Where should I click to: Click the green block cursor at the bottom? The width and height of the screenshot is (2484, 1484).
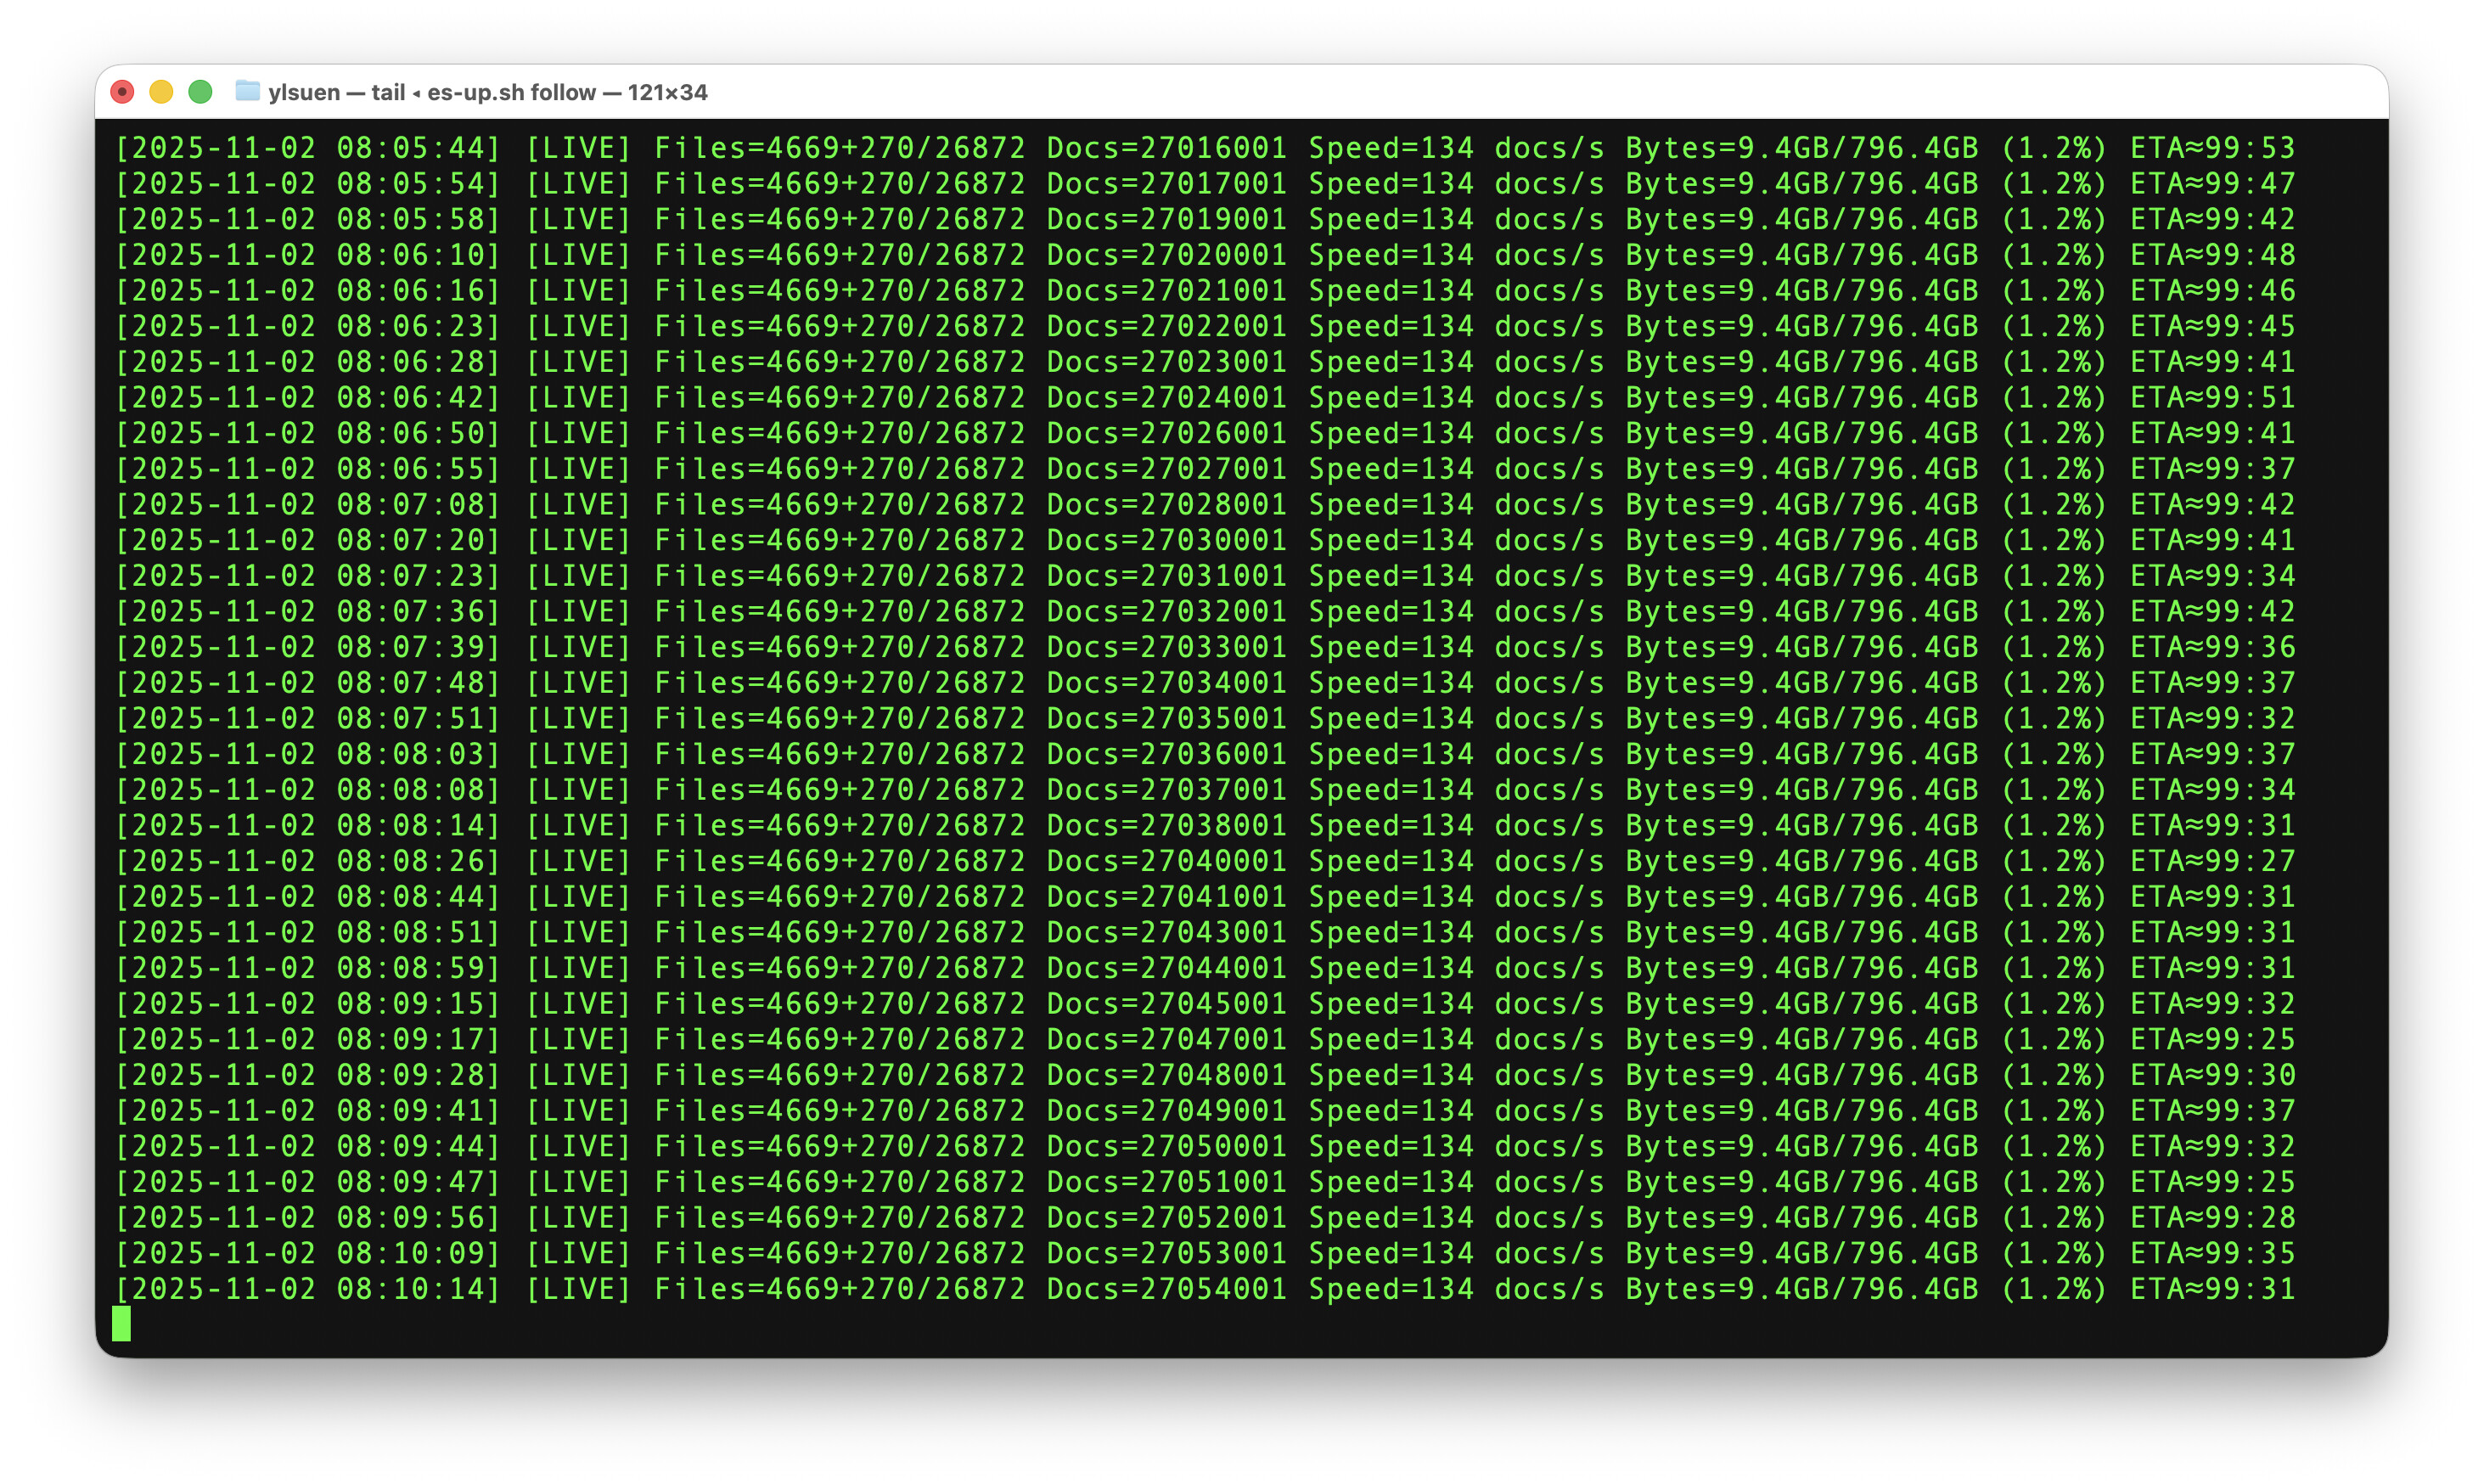click(121, 1324)
